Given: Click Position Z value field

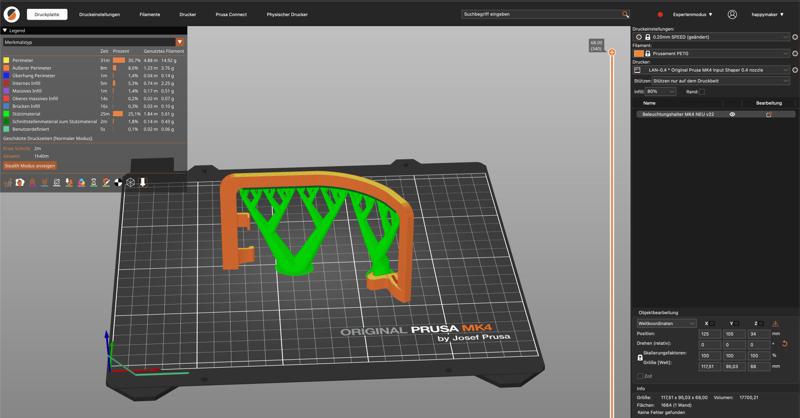Looking at the screenshot, I should [759, 334].
